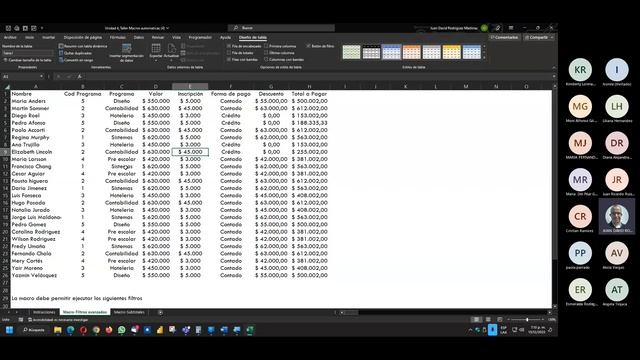
Task: Click the Windows taskbar search box
Action: point(34,330)
